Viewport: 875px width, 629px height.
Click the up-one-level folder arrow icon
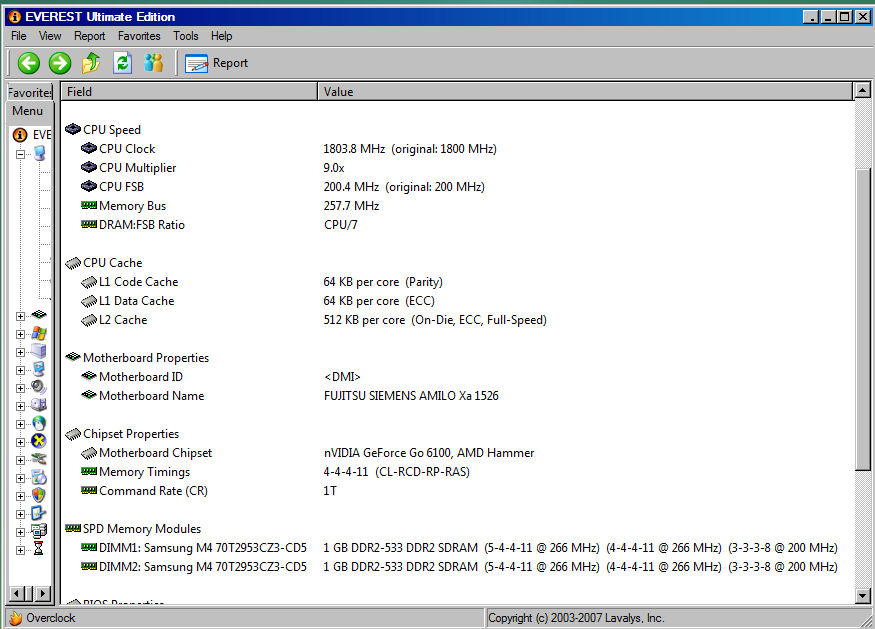point(91,63)
